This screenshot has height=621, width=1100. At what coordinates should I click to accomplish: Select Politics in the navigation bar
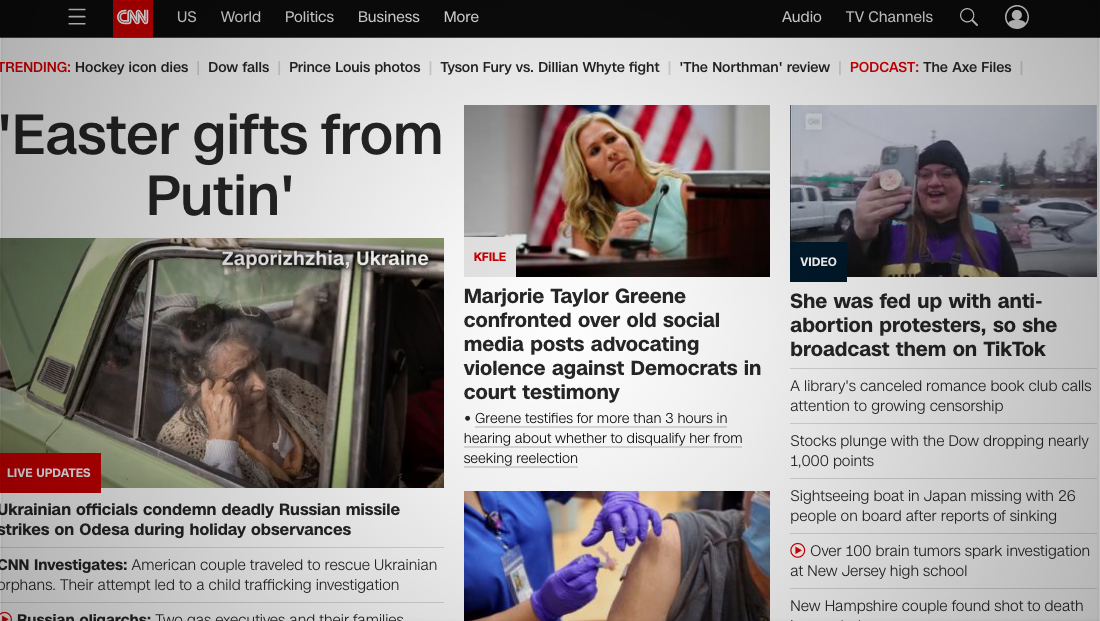[309, 17]
